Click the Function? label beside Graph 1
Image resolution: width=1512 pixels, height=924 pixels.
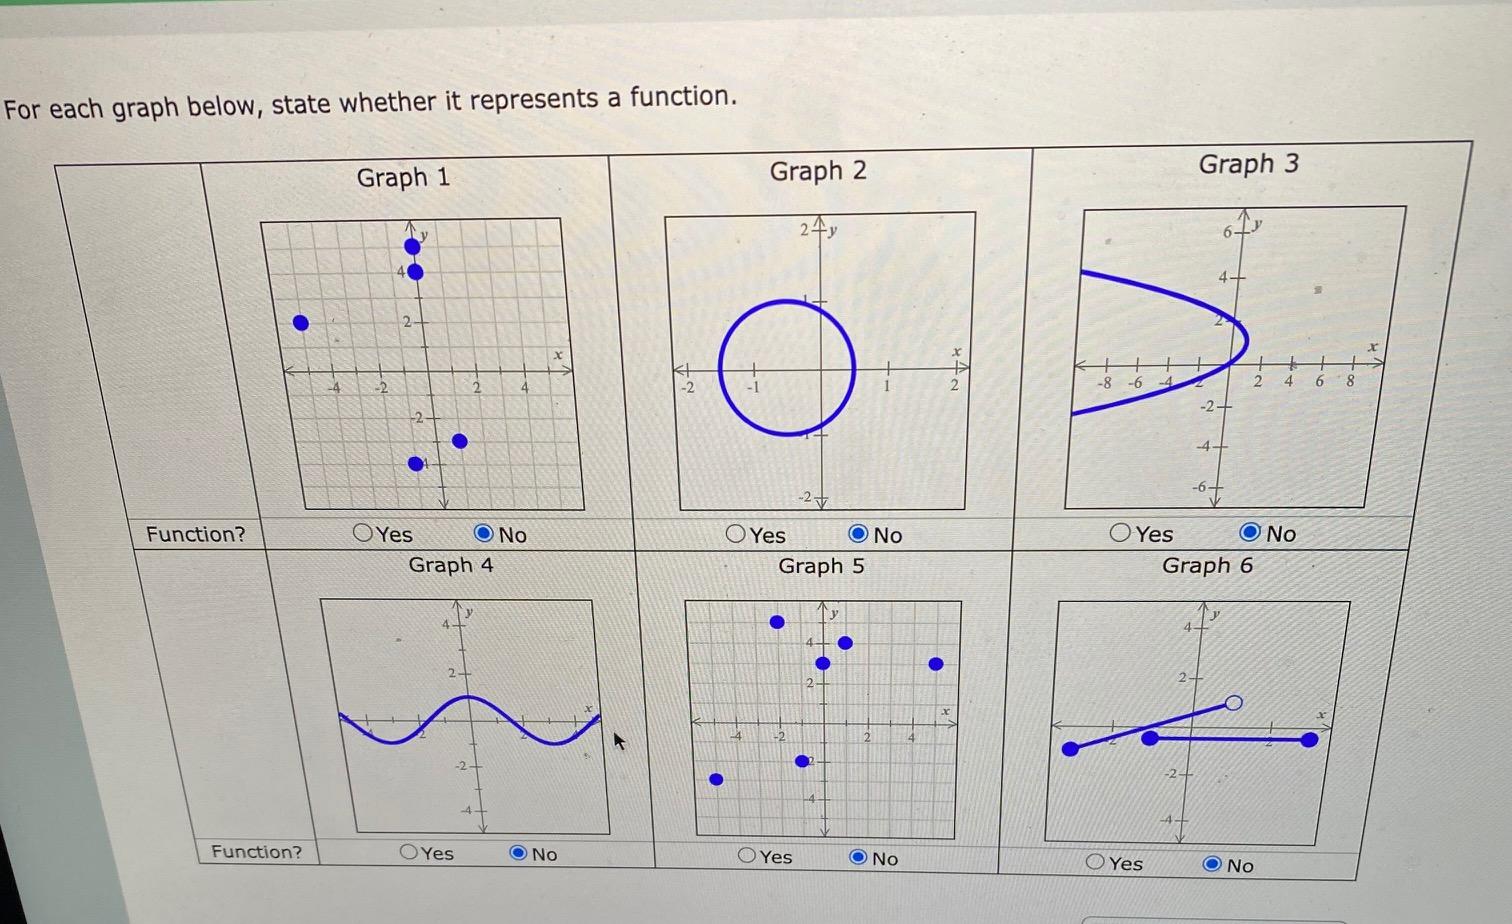197,534
